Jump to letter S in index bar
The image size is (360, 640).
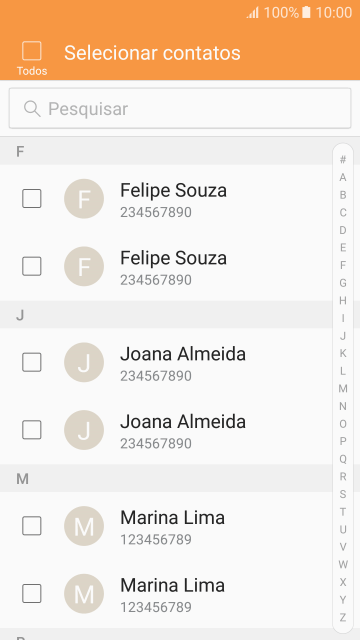click(343, 494)
